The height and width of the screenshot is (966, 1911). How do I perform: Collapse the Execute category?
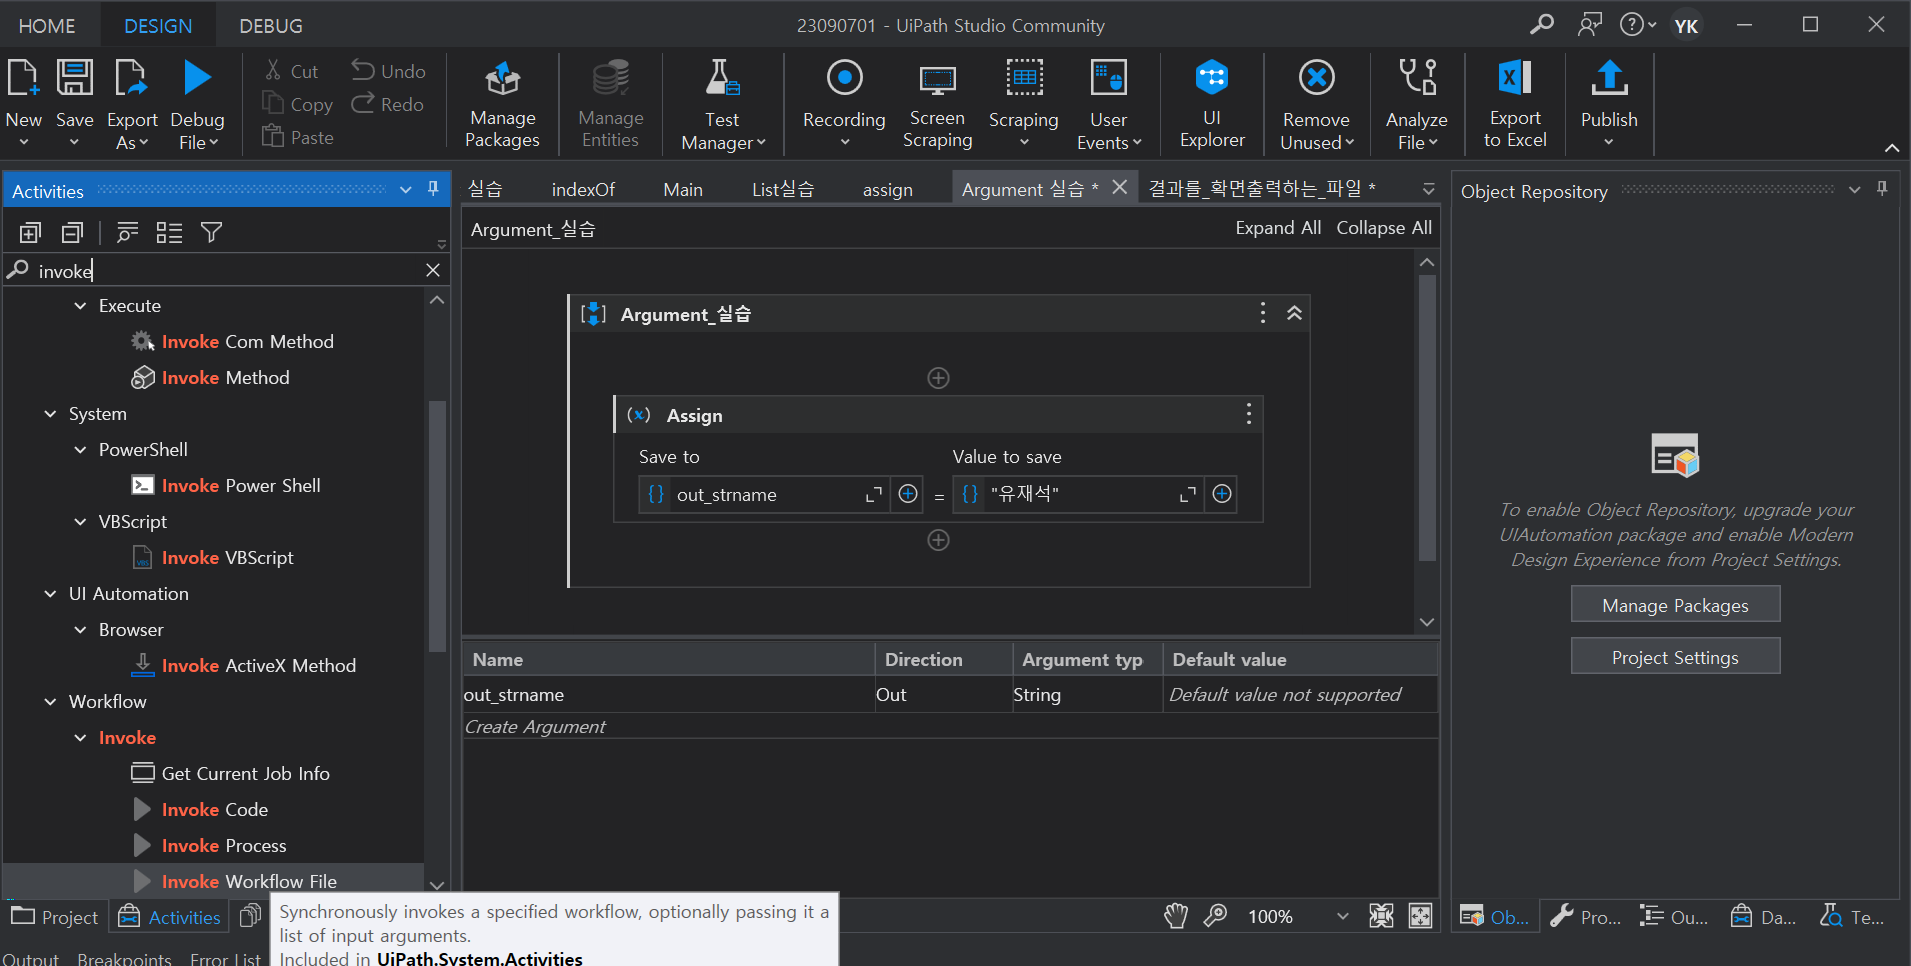80,306
